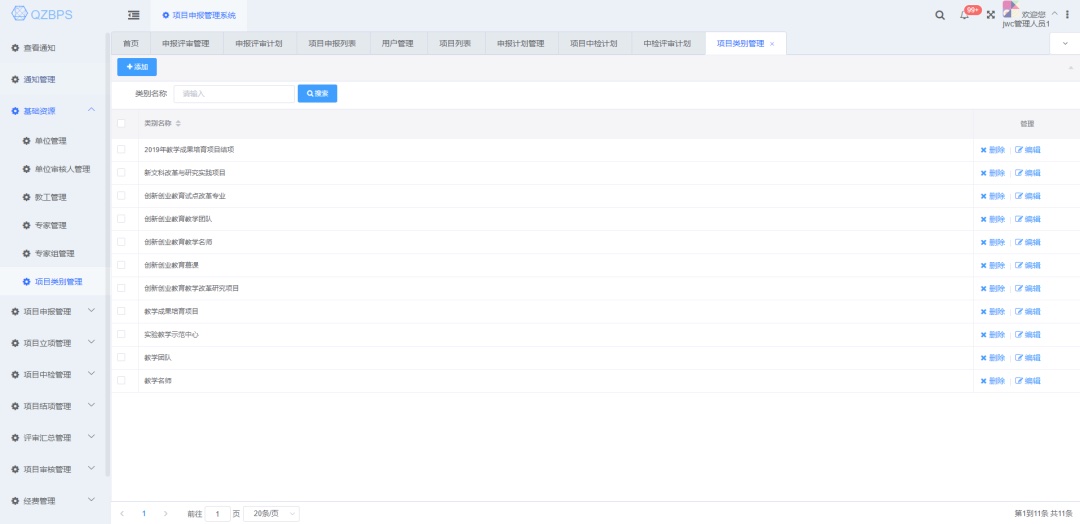Sort by 类别名称 column arrows

pos(178,123)
